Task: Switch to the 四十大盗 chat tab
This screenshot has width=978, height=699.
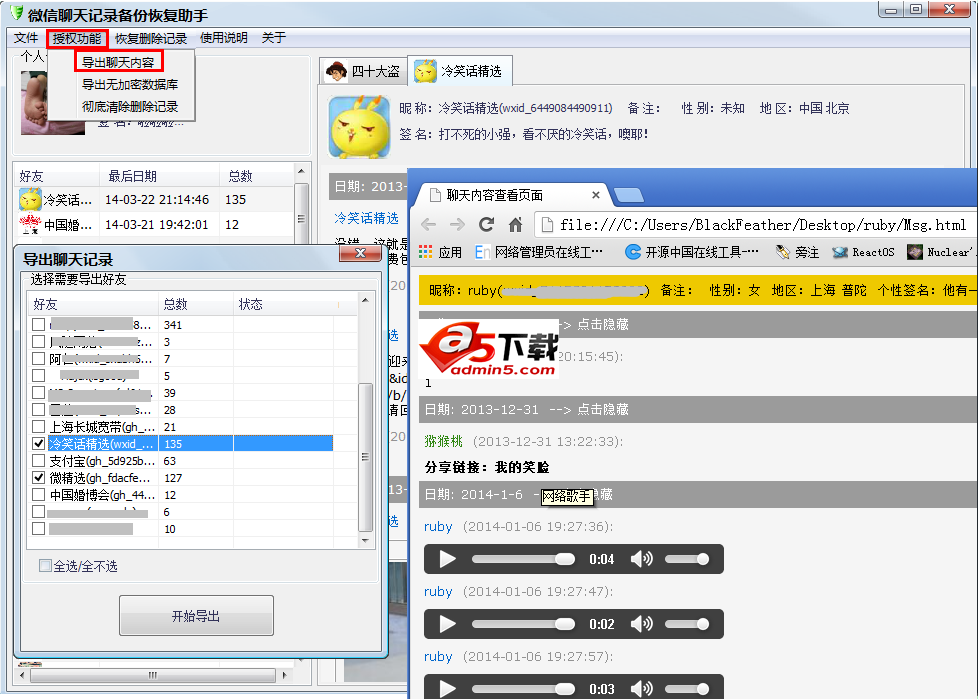Action: [364, 71]
